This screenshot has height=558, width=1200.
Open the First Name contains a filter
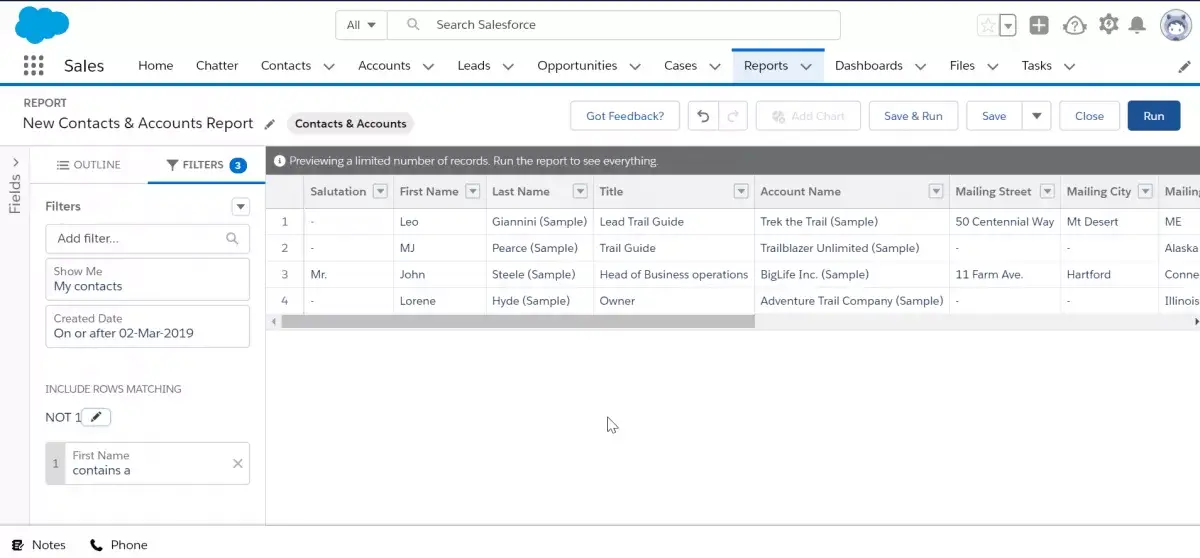click(x=147, y=463)
